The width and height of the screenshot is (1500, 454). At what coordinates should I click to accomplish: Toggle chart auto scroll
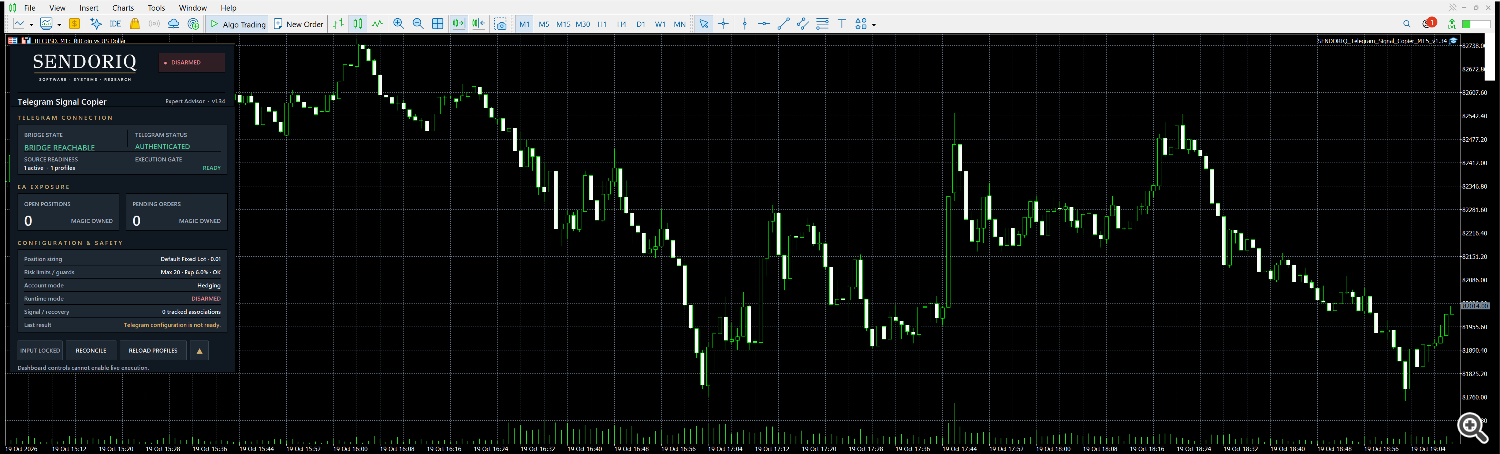tap(458, 23)
